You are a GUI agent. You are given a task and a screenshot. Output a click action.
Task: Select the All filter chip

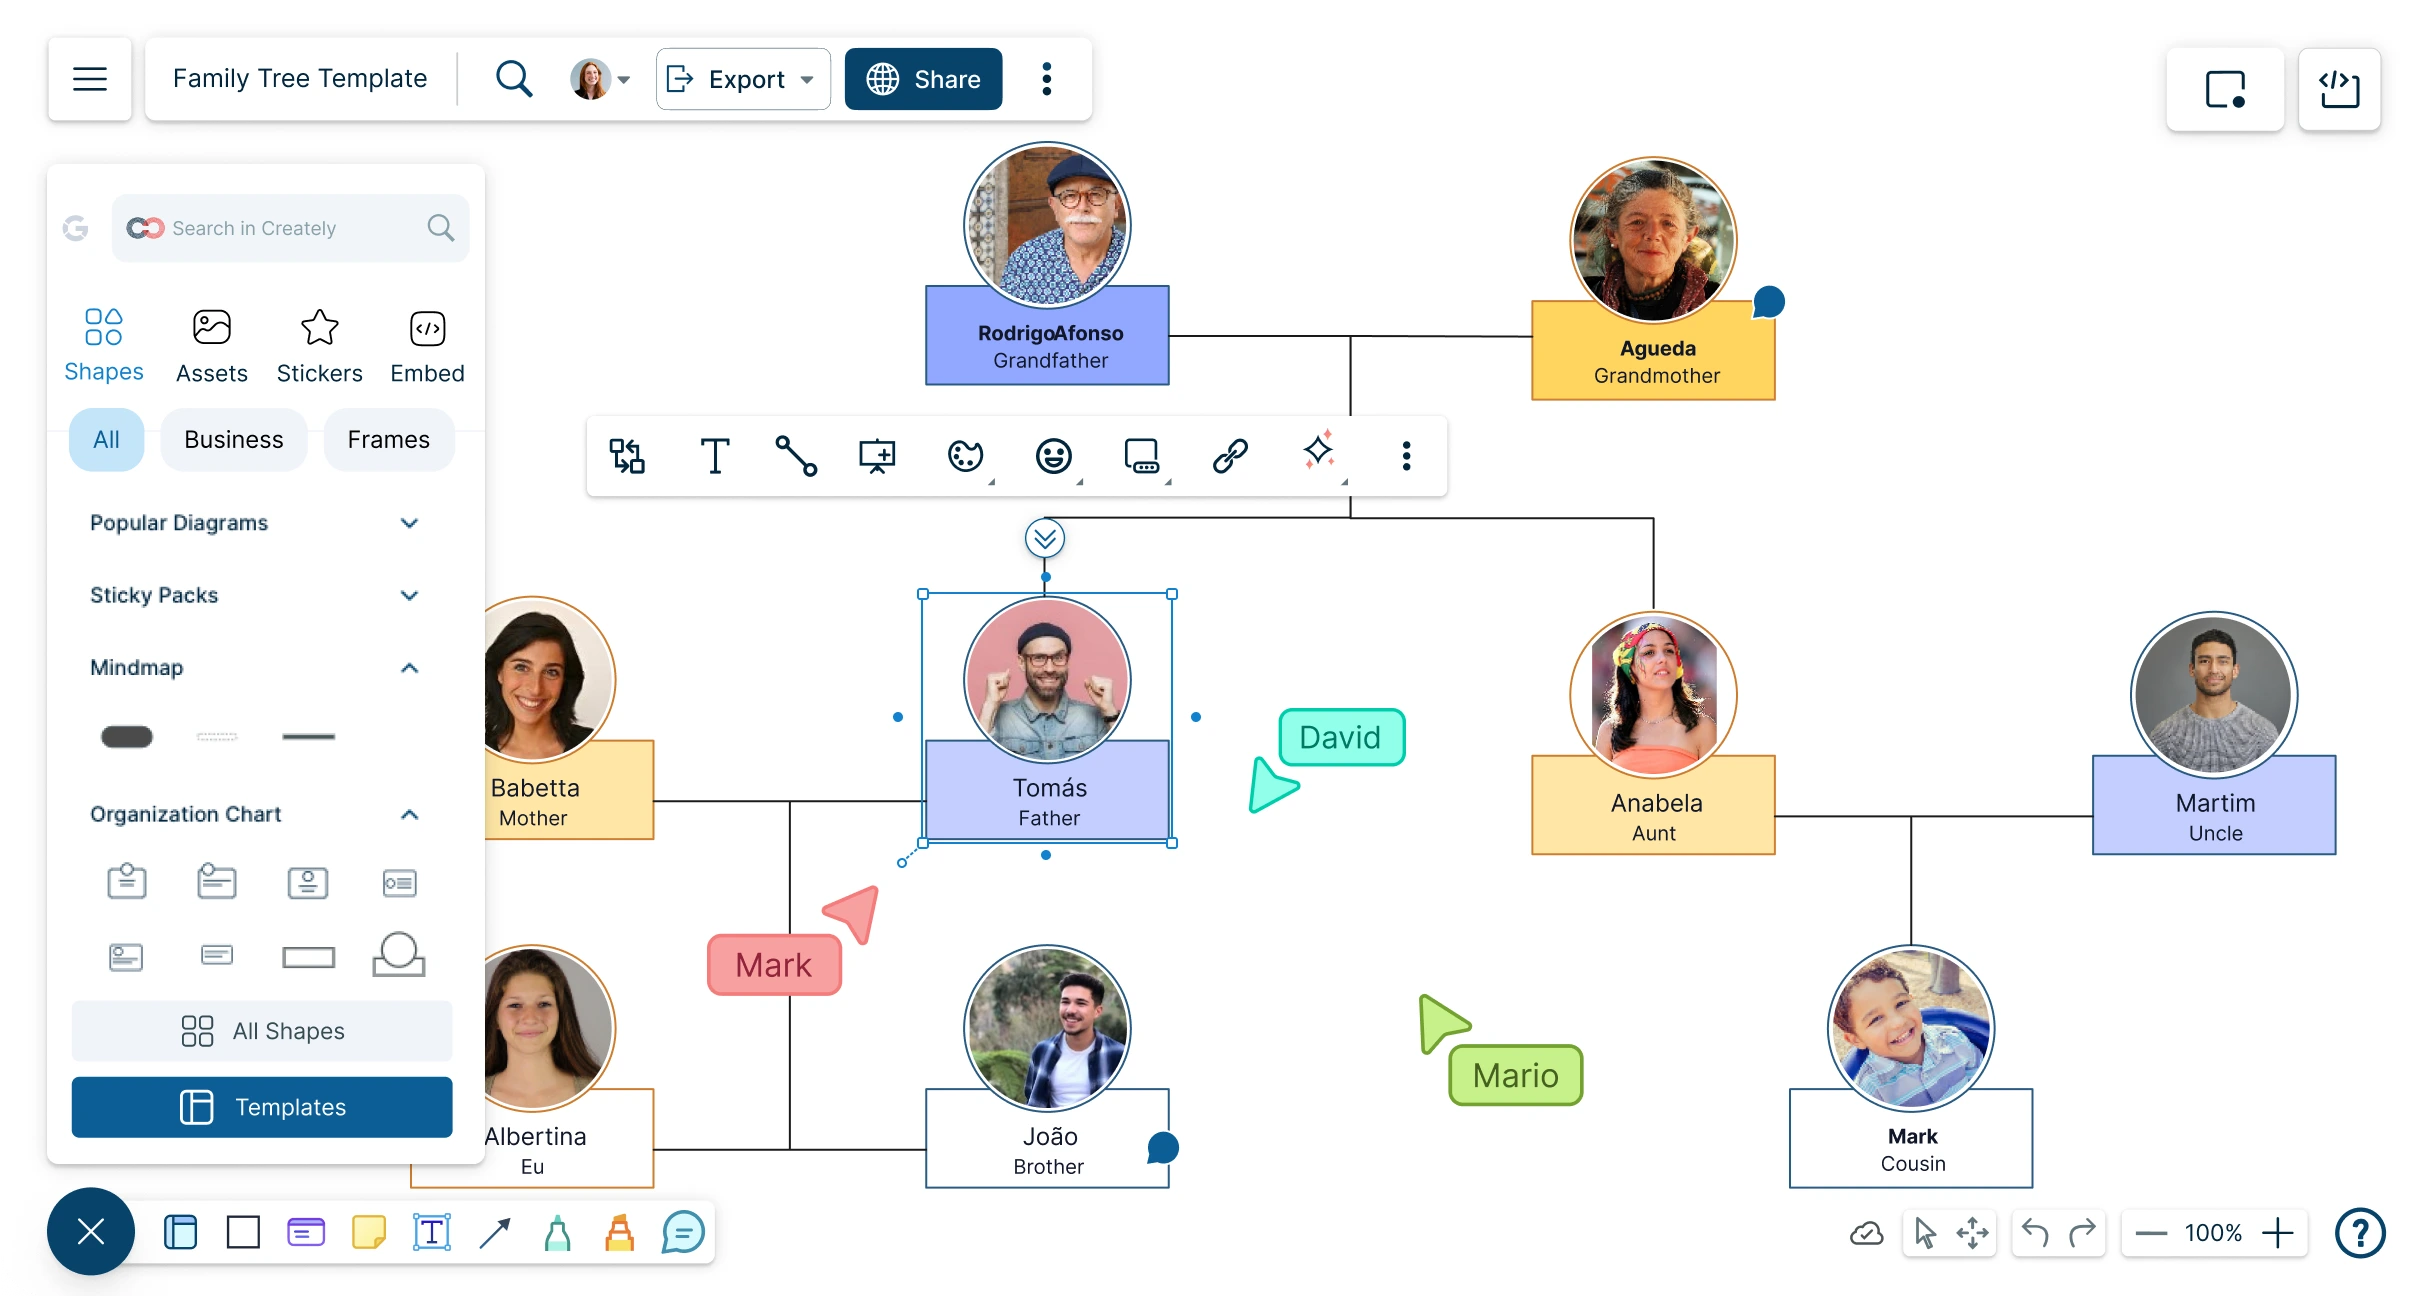[x=106, y=440]
